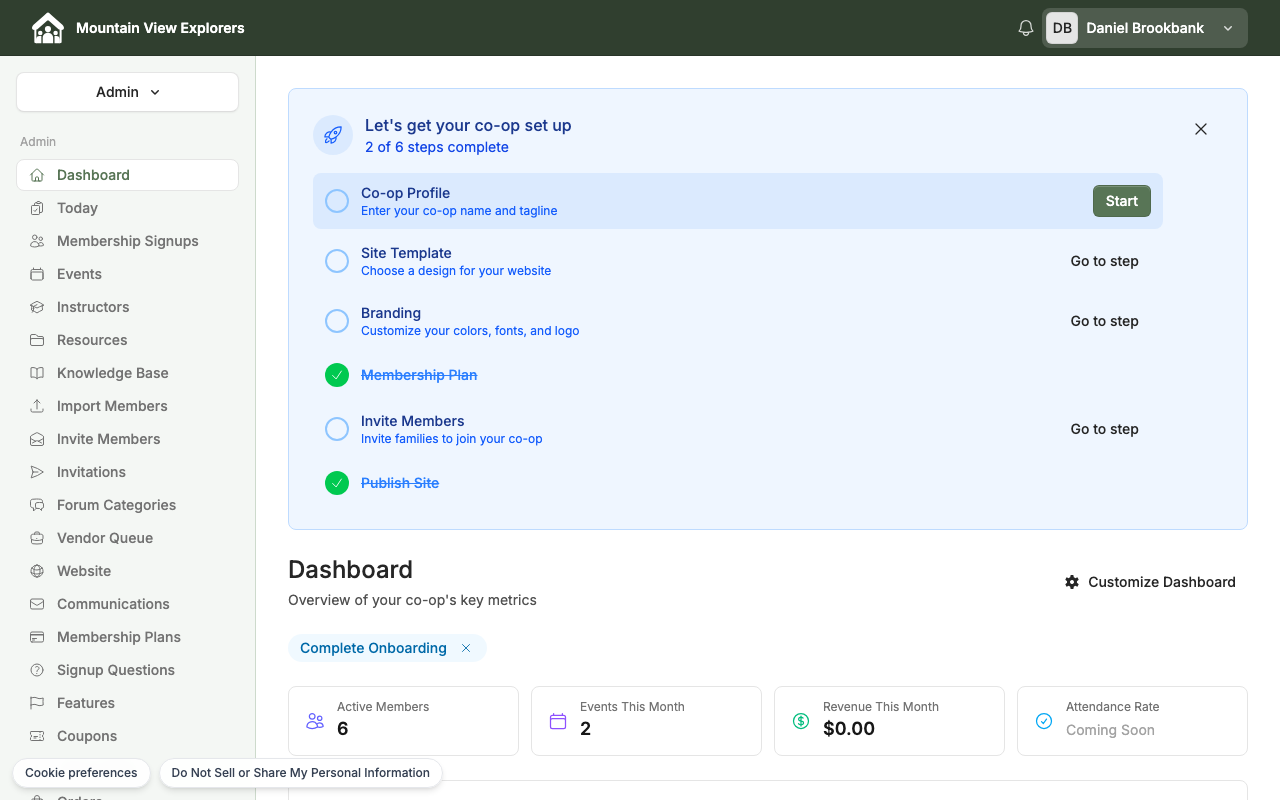
Task: Click the Invitations paper plane icon
Action: pyautogui.click(x=37, y=472)
